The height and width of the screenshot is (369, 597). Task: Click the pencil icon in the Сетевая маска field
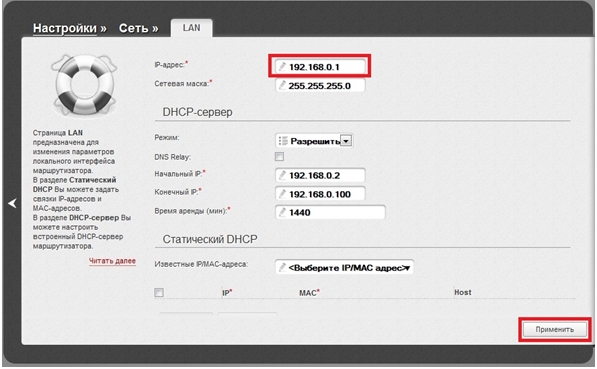[282, 85]
